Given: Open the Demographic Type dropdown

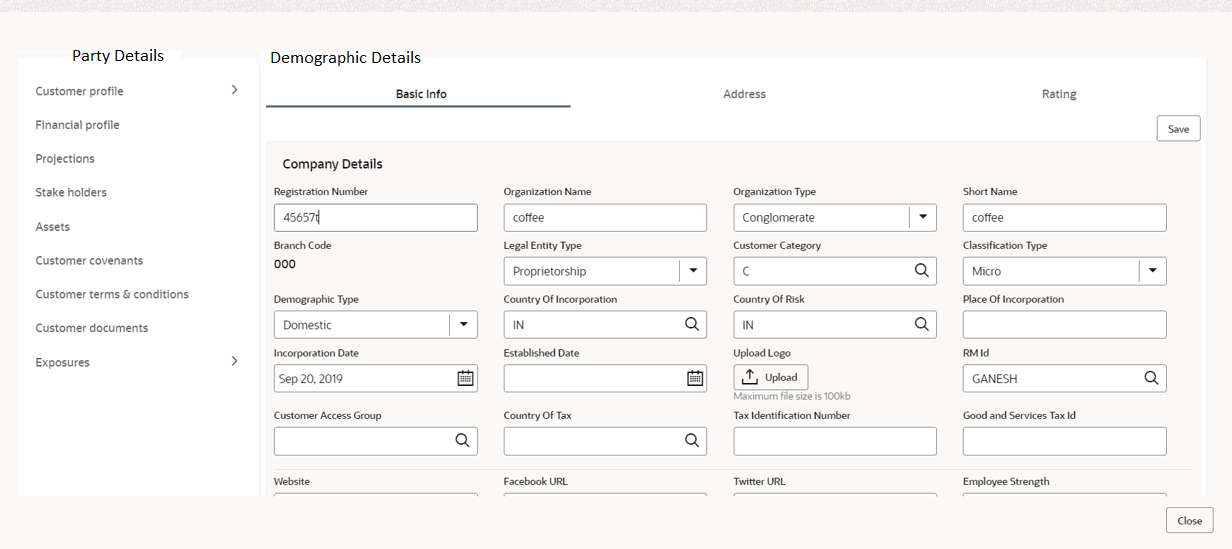Looking at the screenshot, I should tap(463, 325).
